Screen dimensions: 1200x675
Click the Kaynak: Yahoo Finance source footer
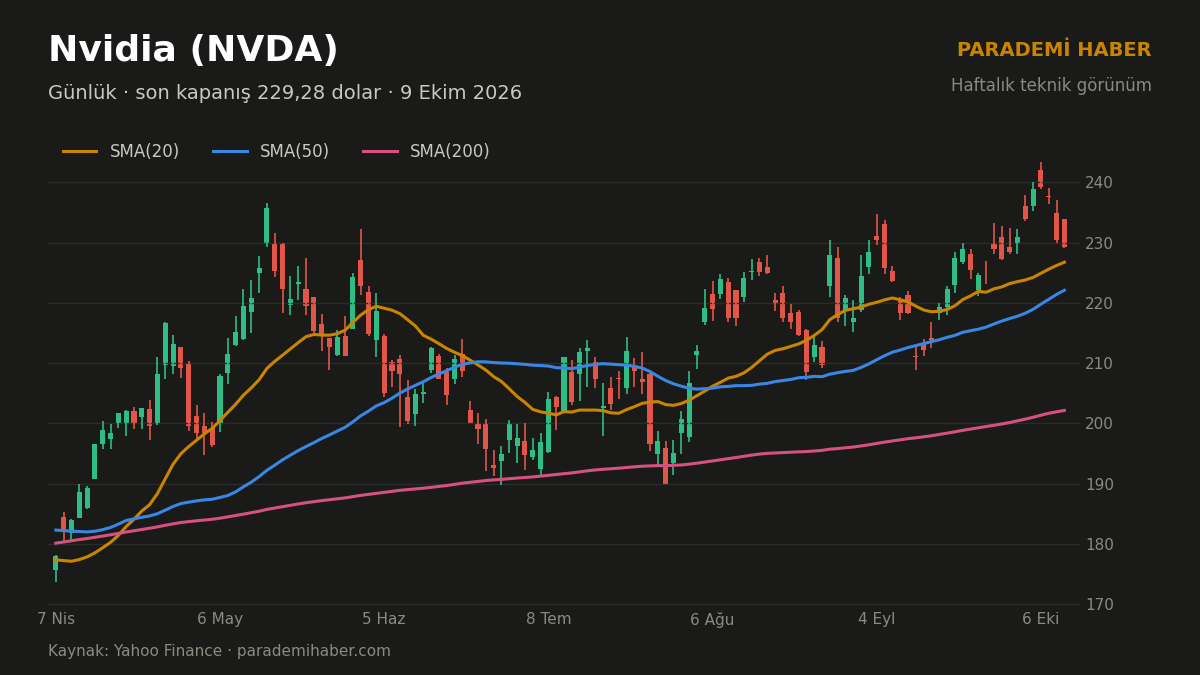pos(219,651)
